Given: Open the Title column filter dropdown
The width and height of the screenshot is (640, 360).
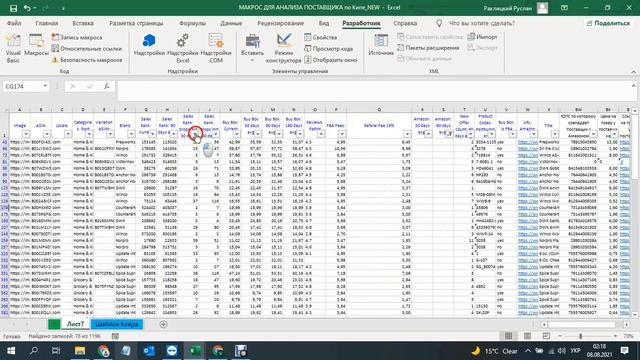Looking at the screenshot, I should click(x=555, y=134).
